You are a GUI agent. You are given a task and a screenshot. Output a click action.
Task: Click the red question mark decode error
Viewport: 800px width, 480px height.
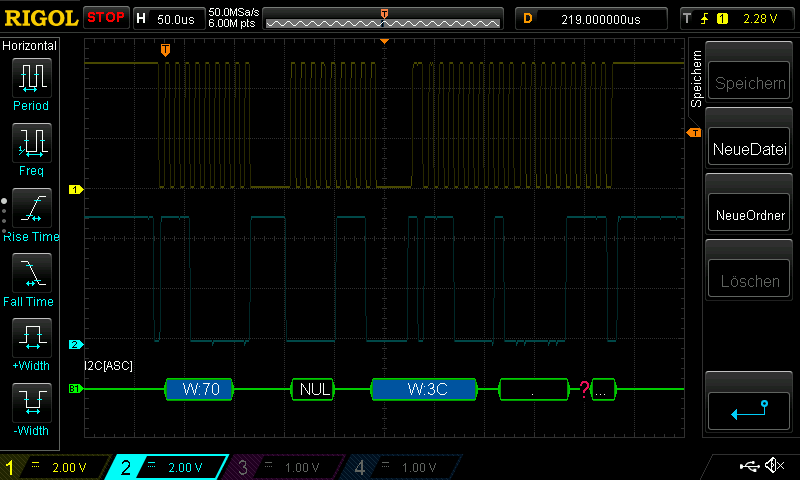584,389
